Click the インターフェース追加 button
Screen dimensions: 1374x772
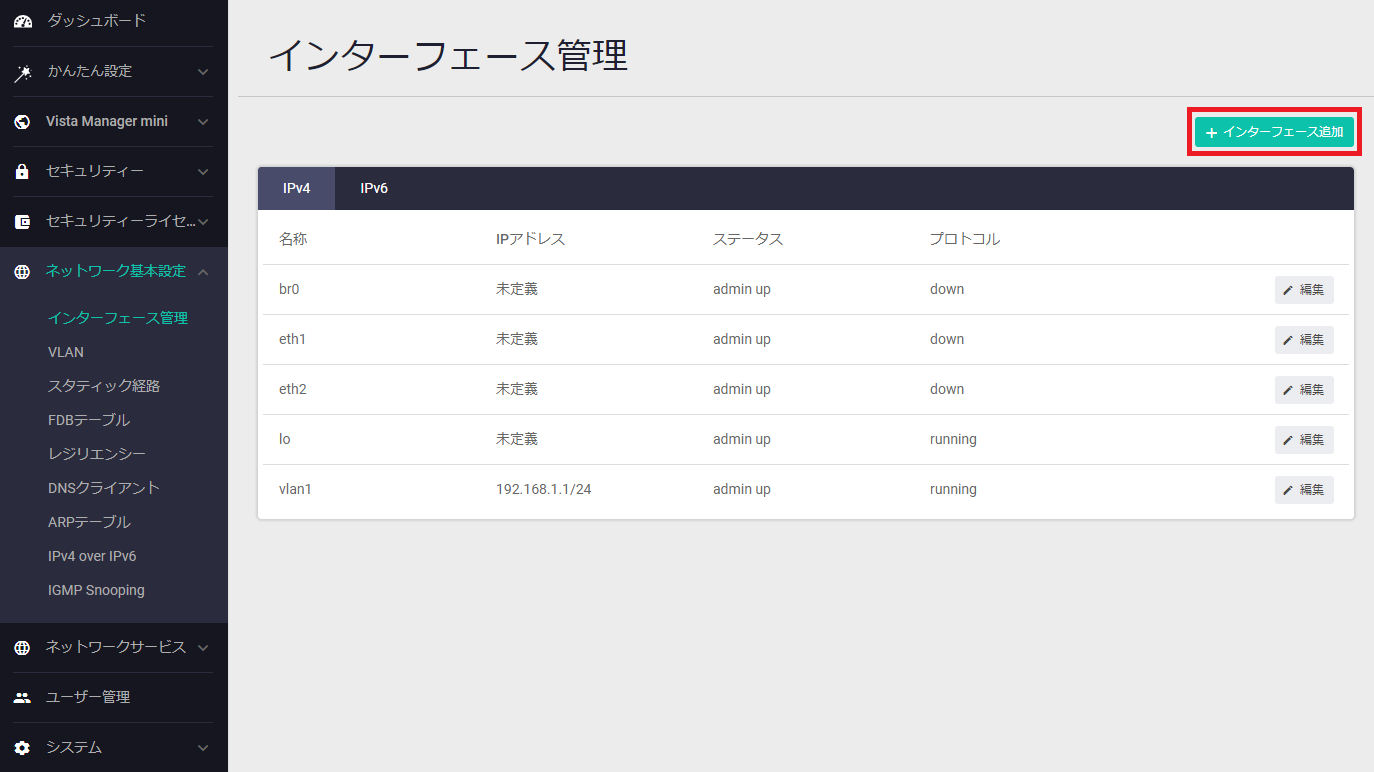pos(1274,132)
